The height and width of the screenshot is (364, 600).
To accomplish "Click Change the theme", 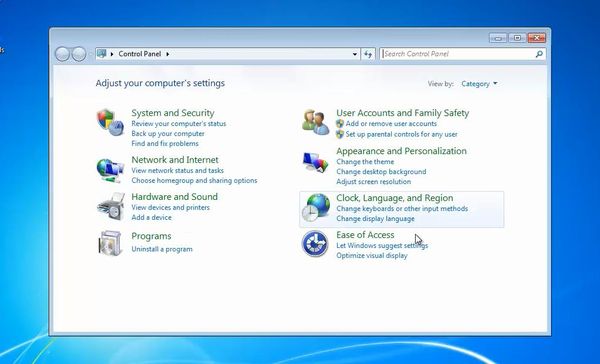I will [x=365, y=162].
